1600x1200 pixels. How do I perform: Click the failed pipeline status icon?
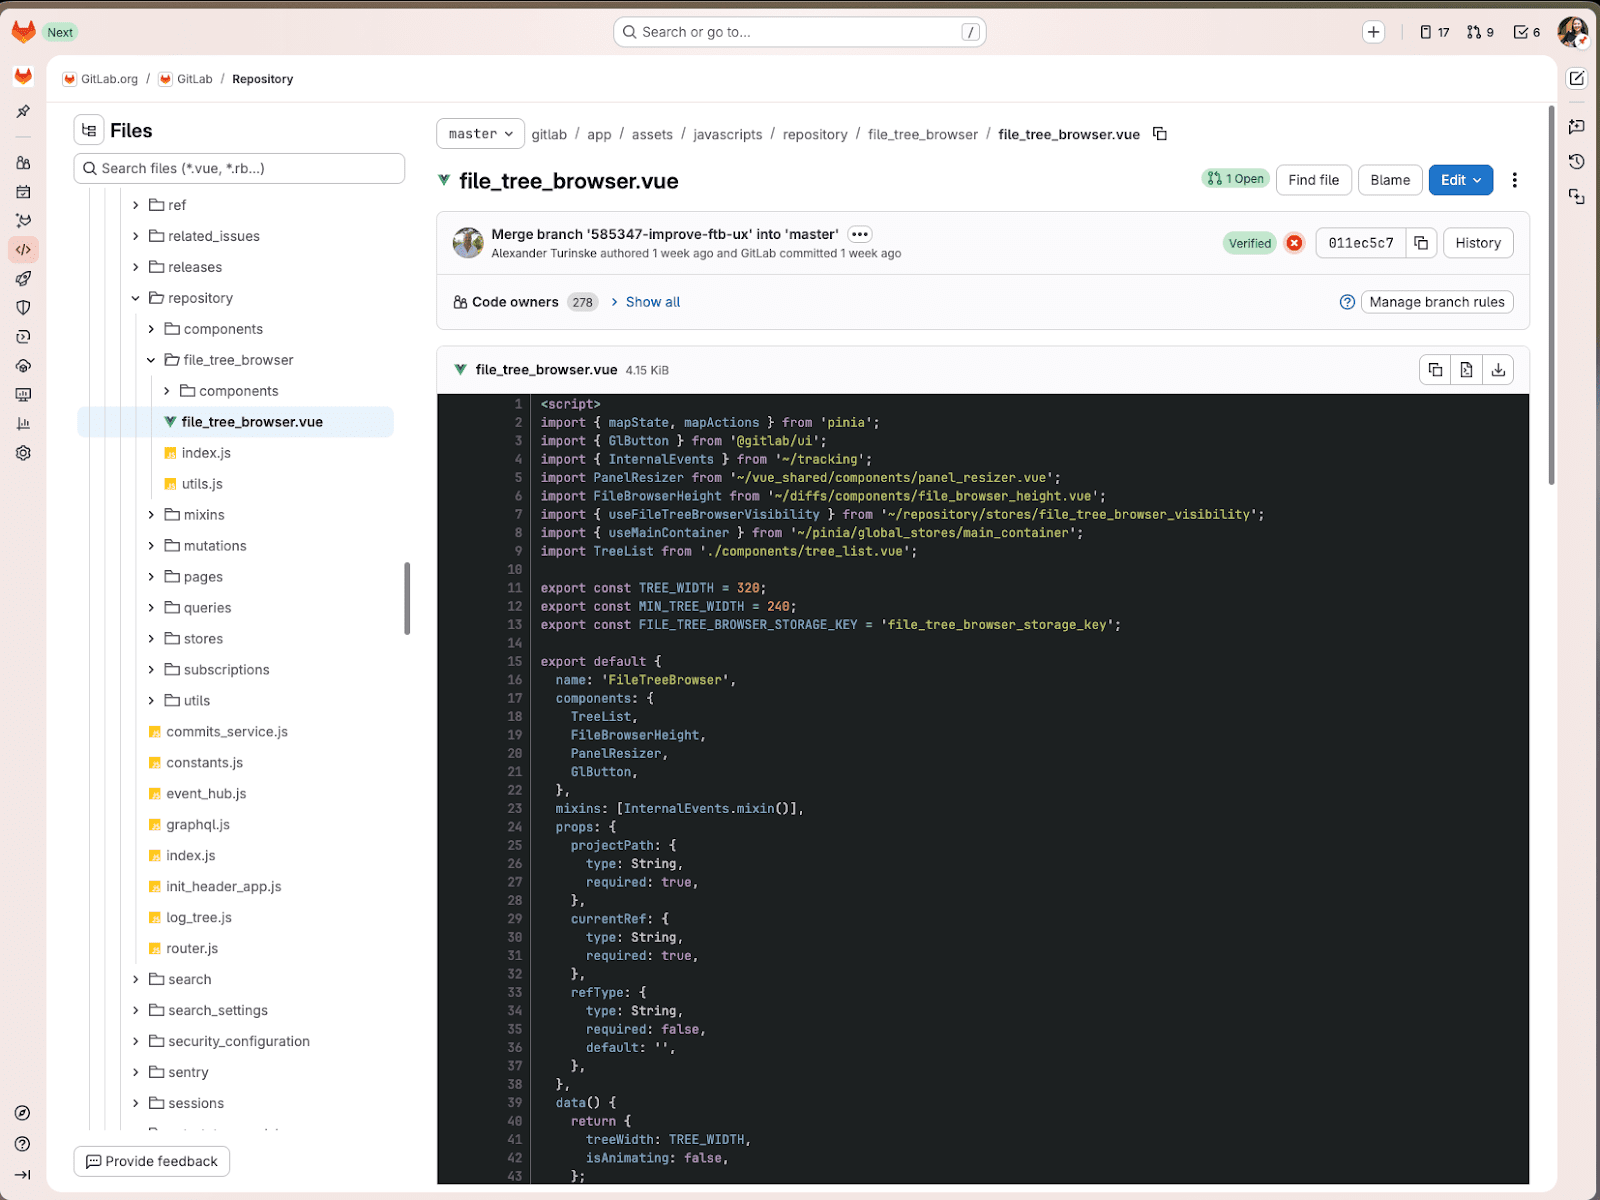pyautogui.click(x=1294, y=243)
